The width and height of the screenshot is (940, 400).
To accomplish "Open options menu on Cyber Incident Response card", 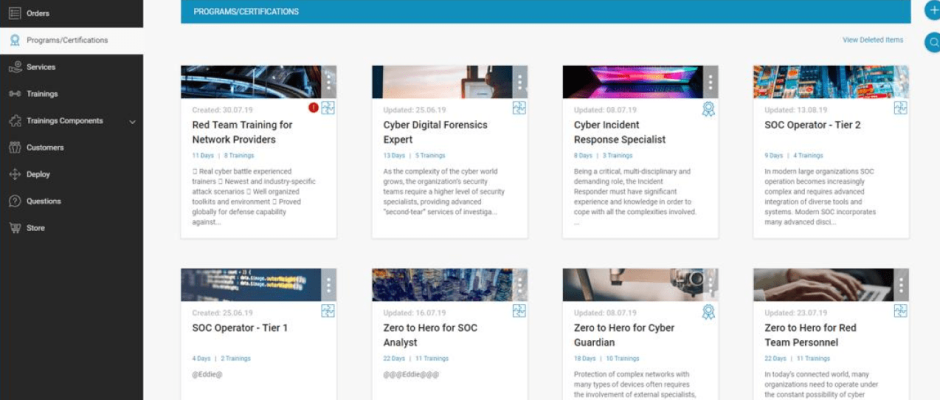I will 710,82.
